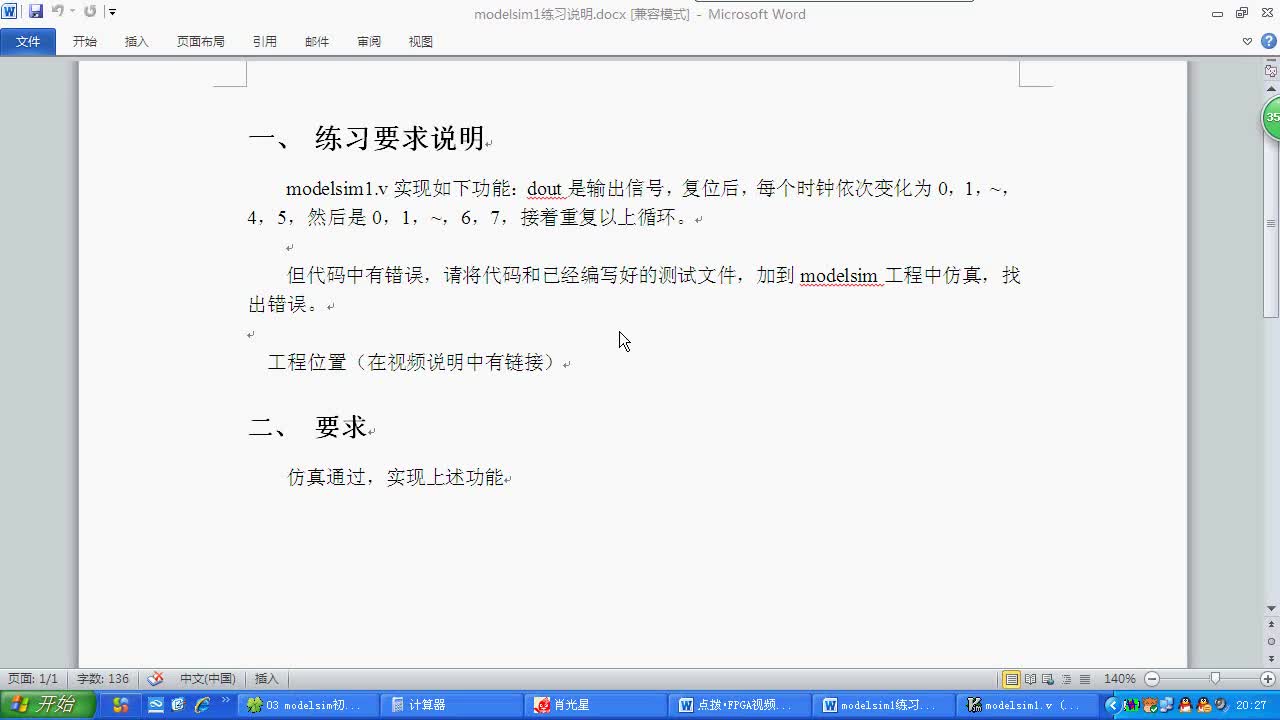Expand hidden system tray icons arrow
This screenshot has height=720, width=1280.
[1112, 705]
